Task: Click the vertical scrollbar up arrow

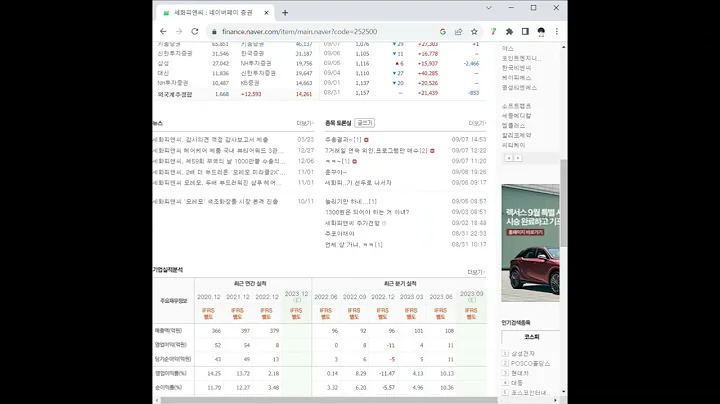Action: point(564,47)
